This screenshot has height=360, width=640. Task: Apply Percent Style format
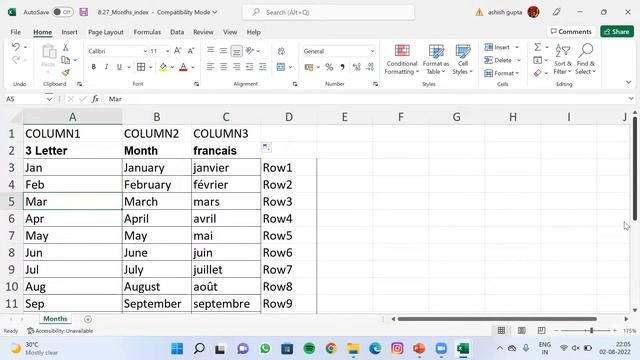329,67
